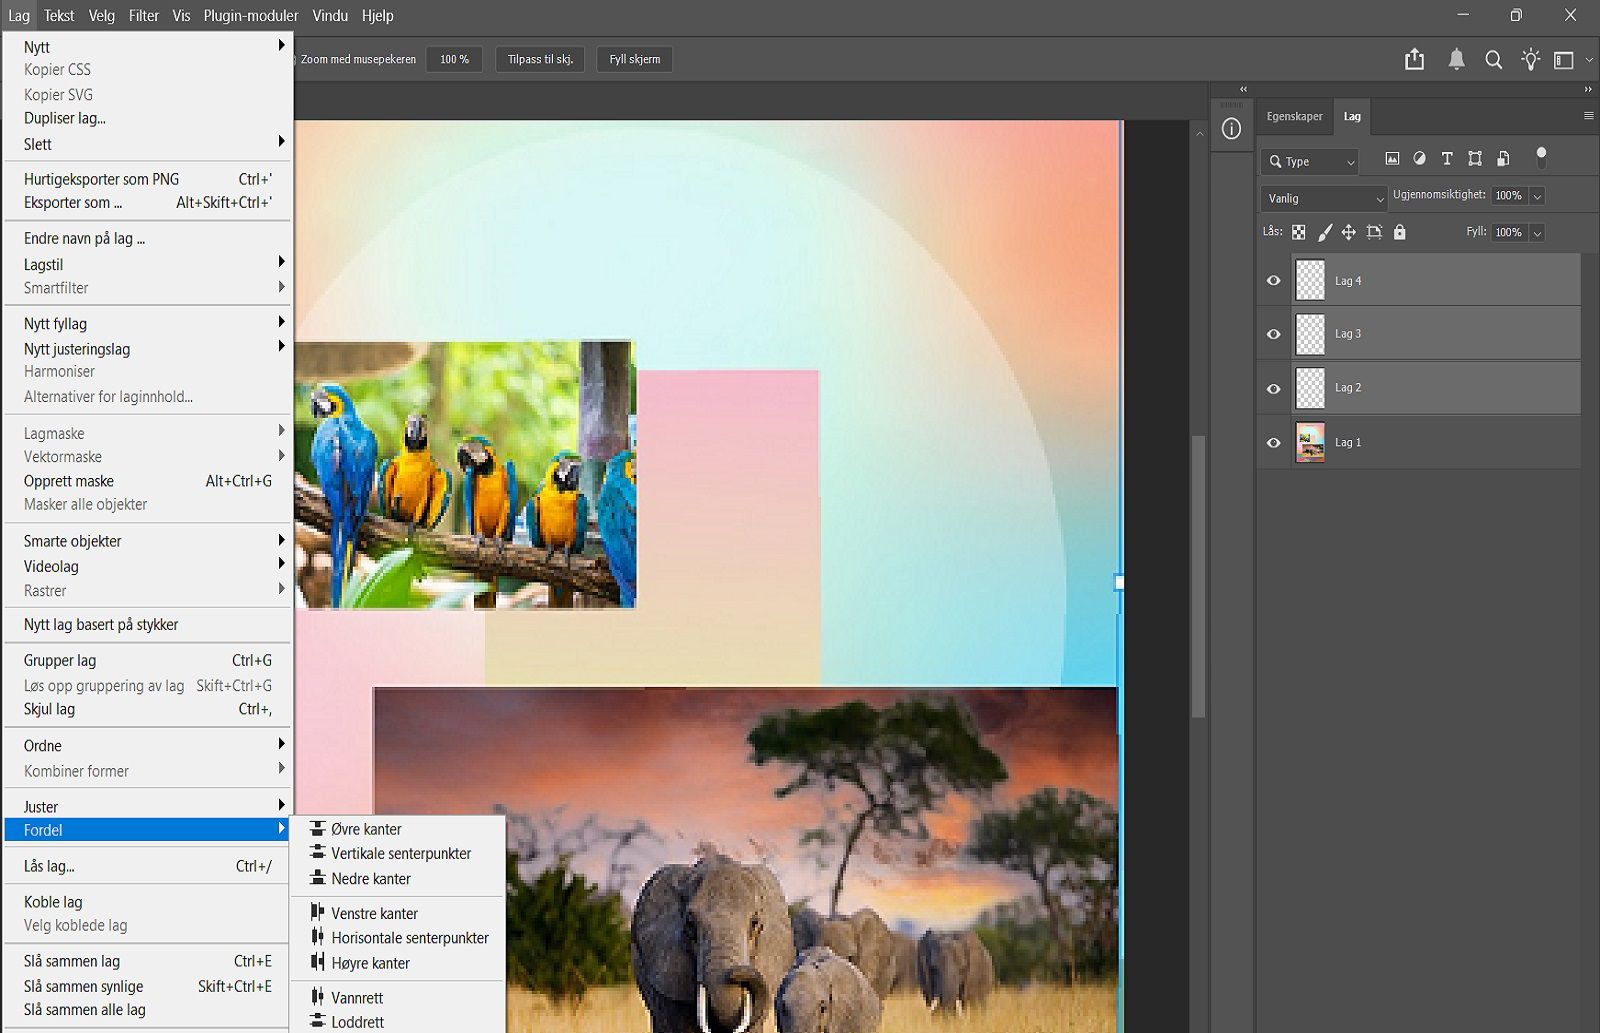The height and width of the screenshot is (1033, 1600).
Task: Hide Lag 3 with its eye icon
Action: 1274,334
